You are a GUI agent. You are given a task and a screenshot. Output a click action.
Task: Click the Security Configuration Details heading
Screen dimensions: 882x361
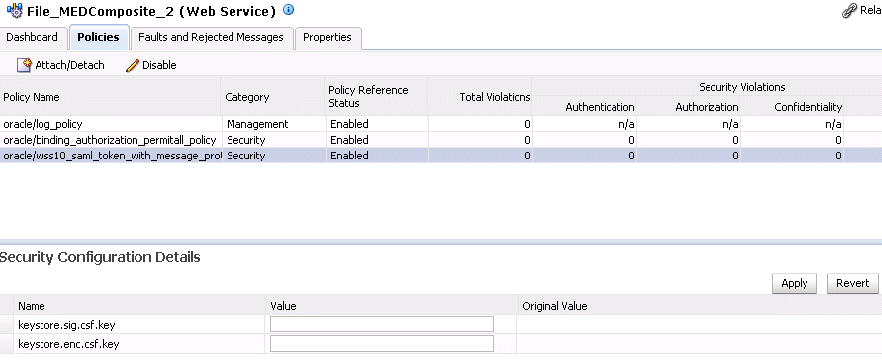[100, 258]
